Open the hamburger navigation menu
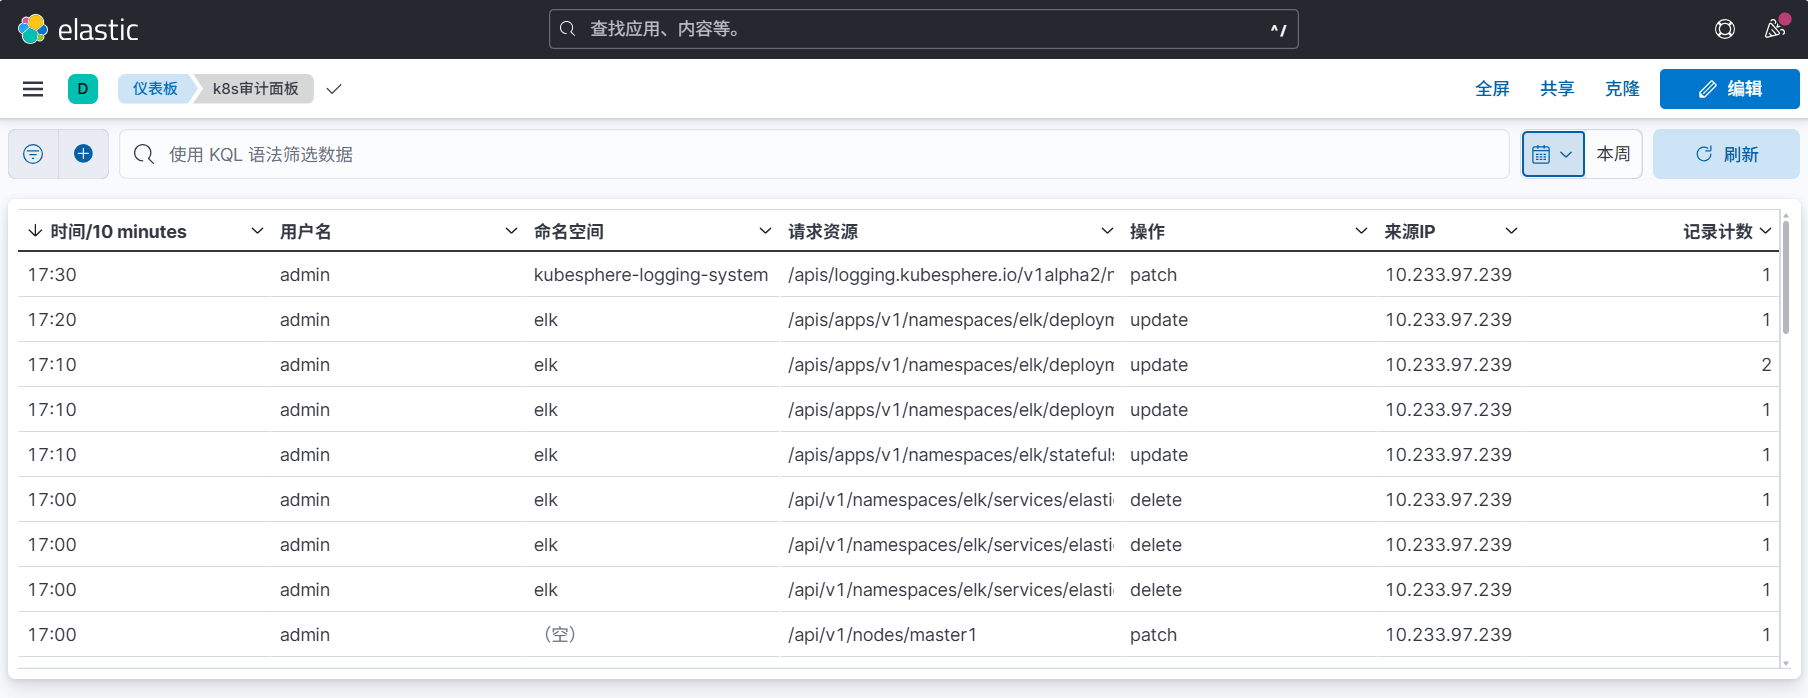The image size is (1808, 698). coord(33,89)
